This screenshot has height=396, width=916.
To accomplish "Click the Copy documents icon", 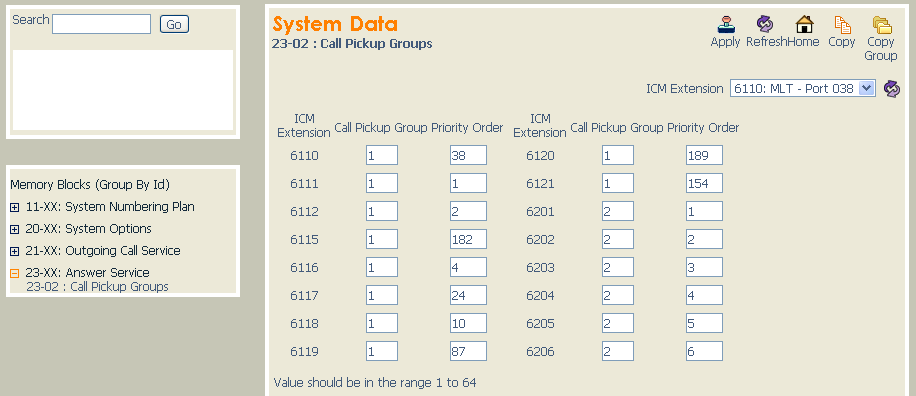I will tap(842, 24).
